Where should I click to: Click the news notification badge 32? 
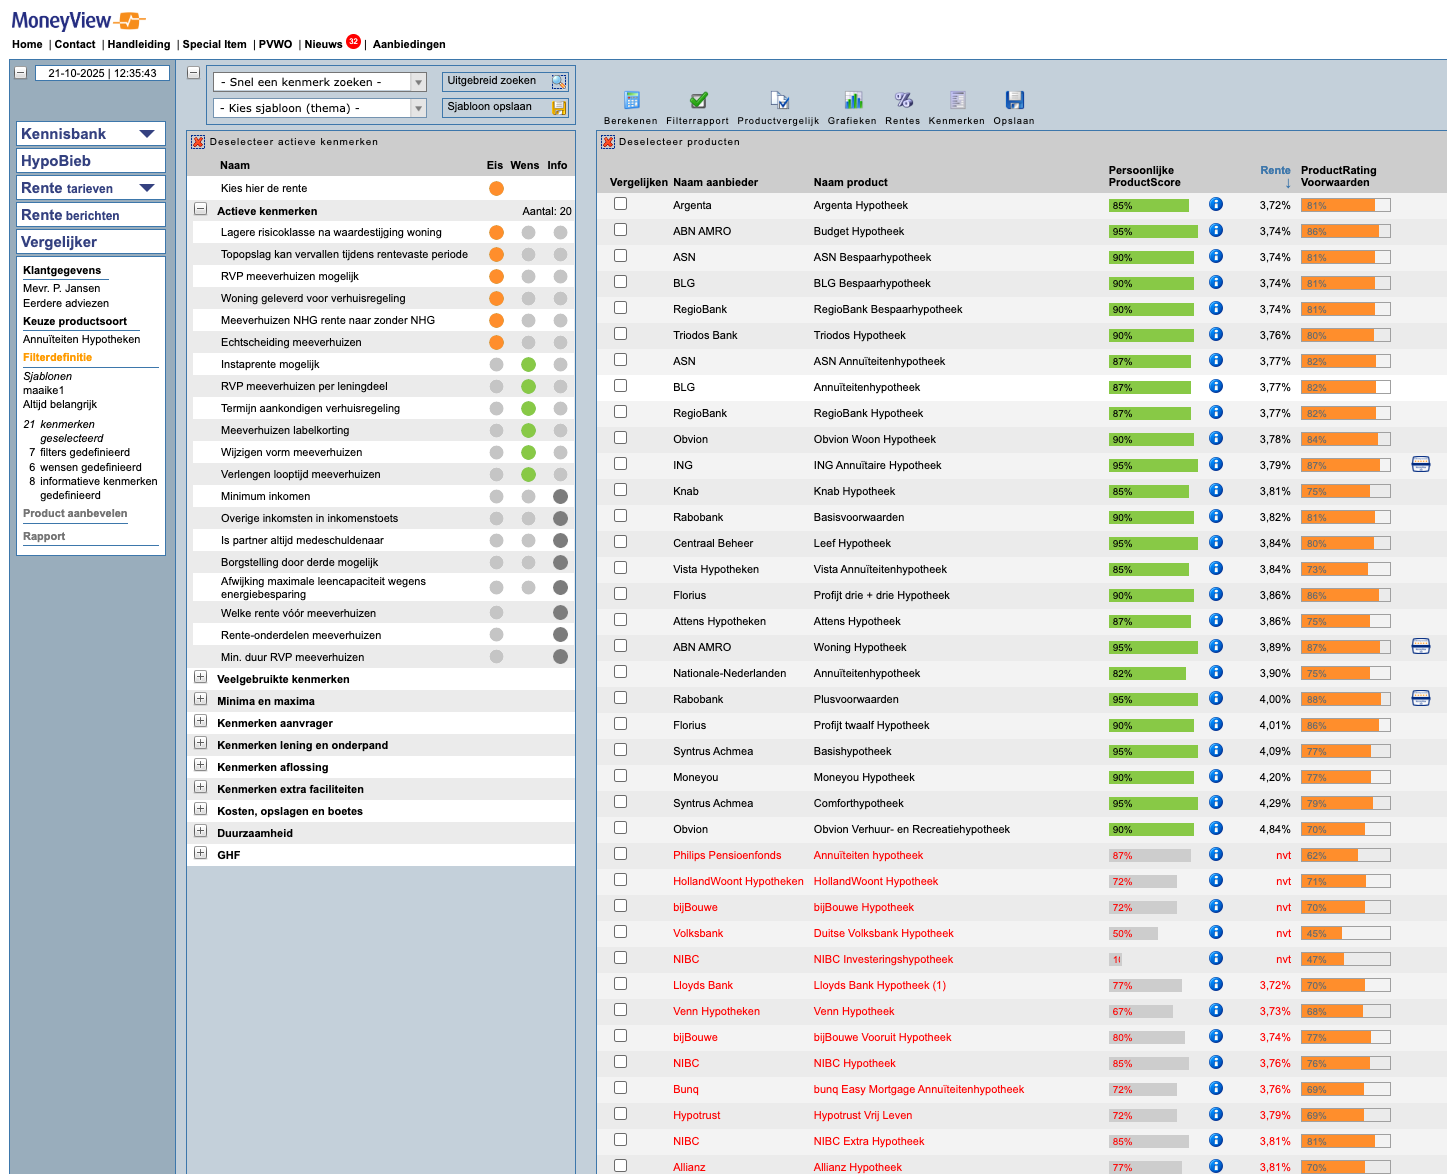(x=353, y=41)
